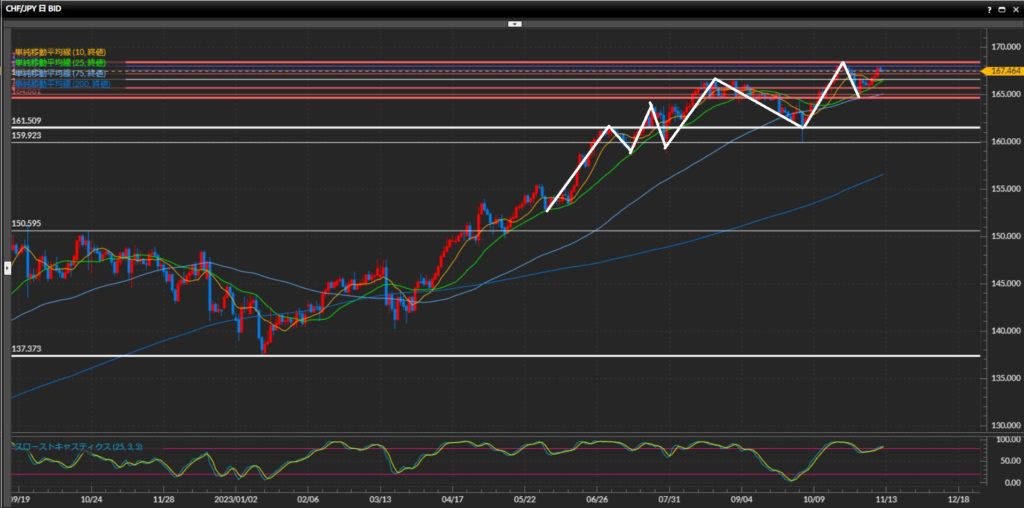Select the 75-period moving average label
The width and height of the screenshot is (1024, 508).
coord(59,73)
